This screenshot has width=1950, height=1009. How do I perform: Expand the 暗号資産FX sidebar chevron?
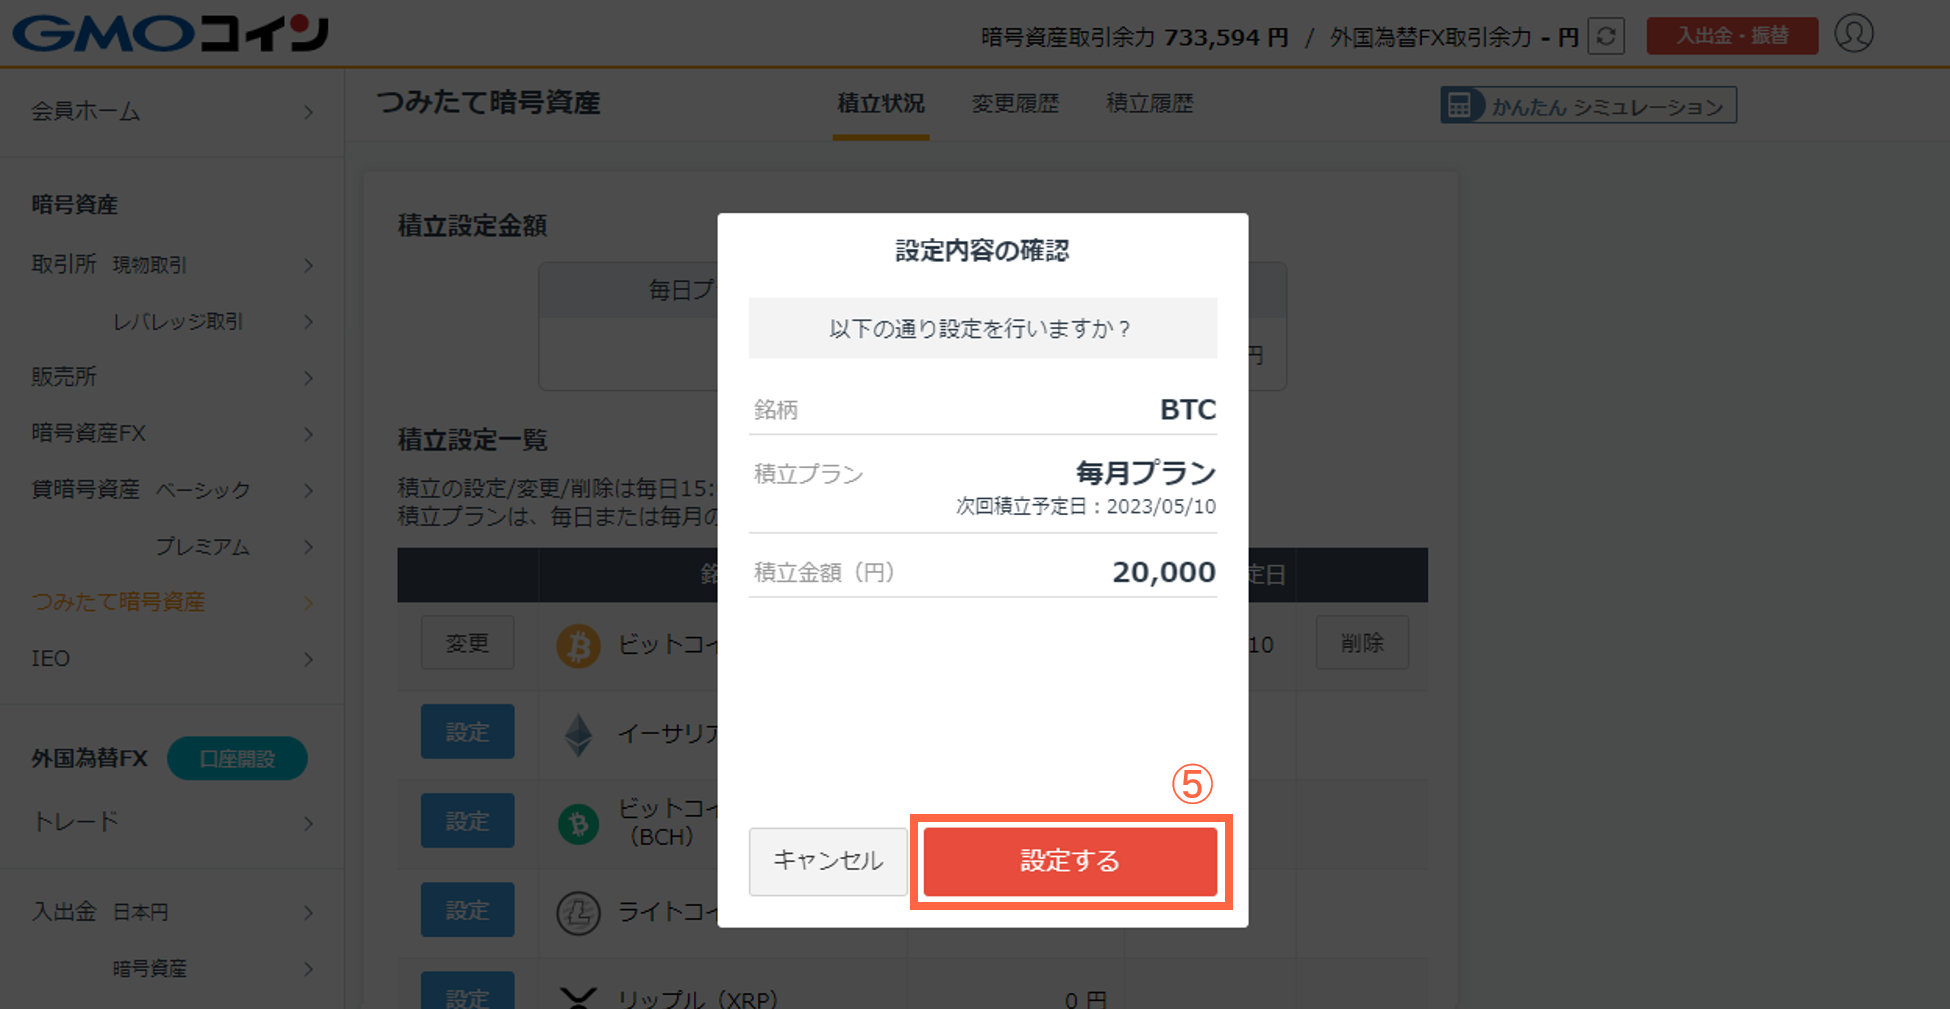tap(309, 434)
